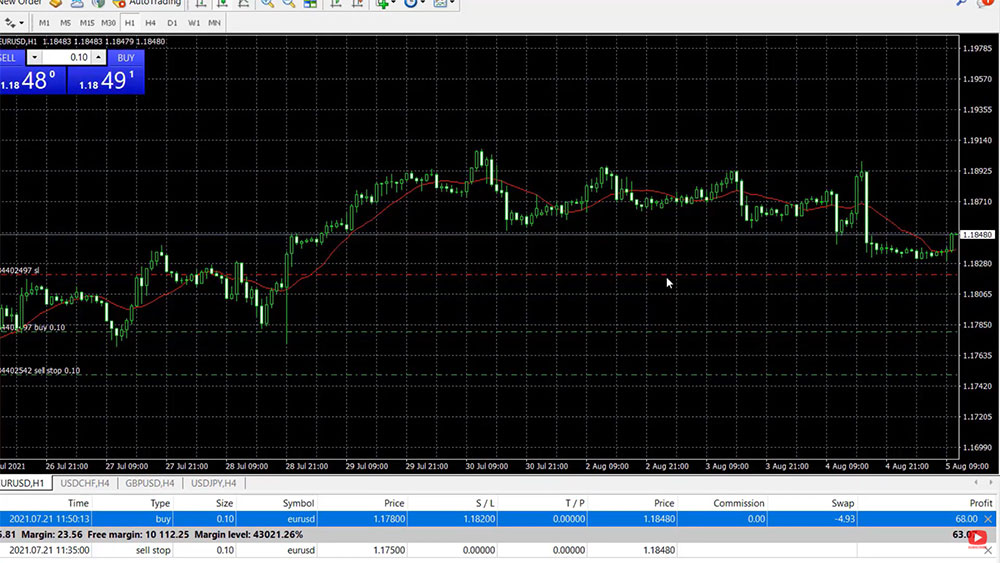Switch to the GBPUSD,H4 chart tab
This screenshot has height=563, width=1000.
150,483
